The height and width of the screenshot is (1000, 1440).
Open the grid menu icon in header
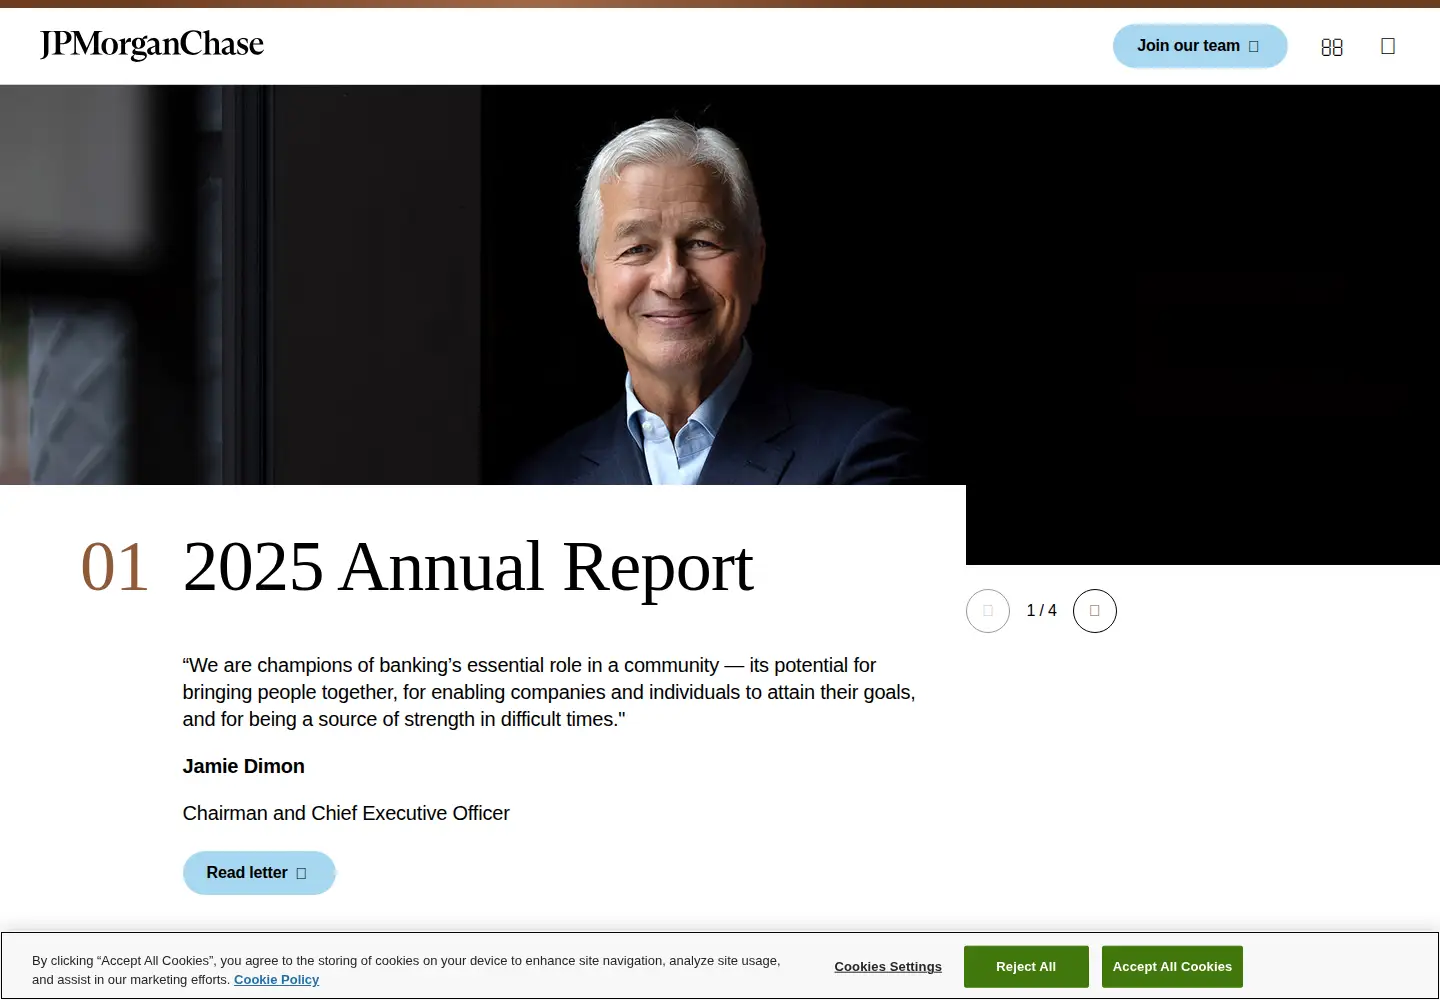(1332, 47)
